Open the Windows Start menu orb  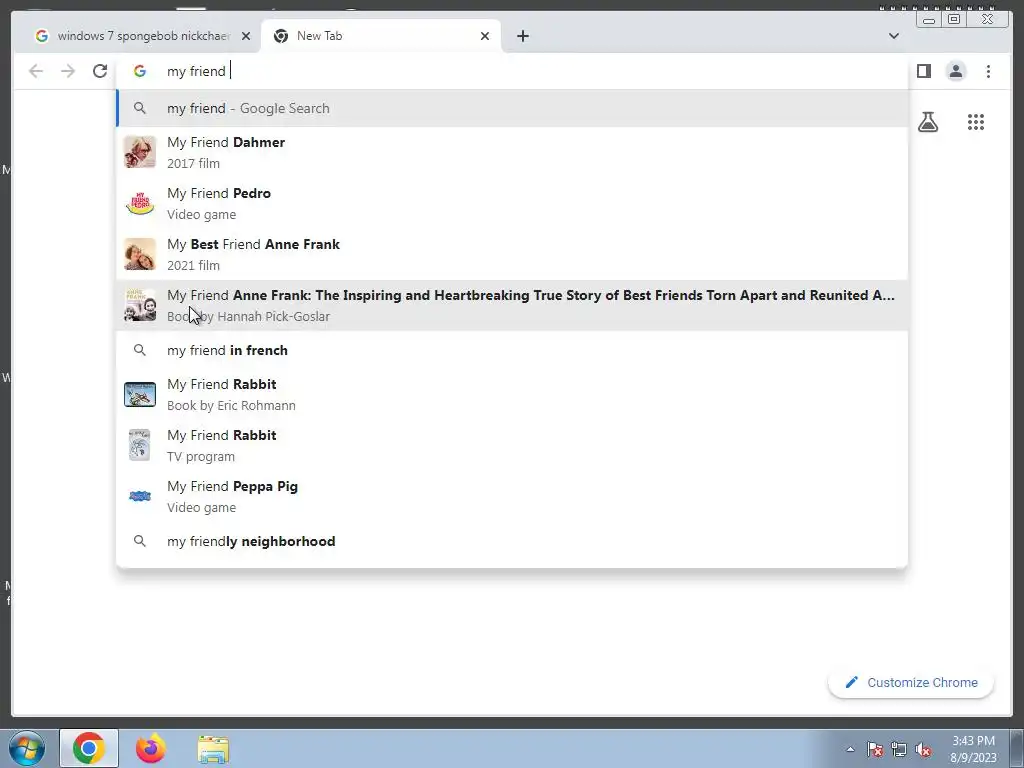point(26,748)
